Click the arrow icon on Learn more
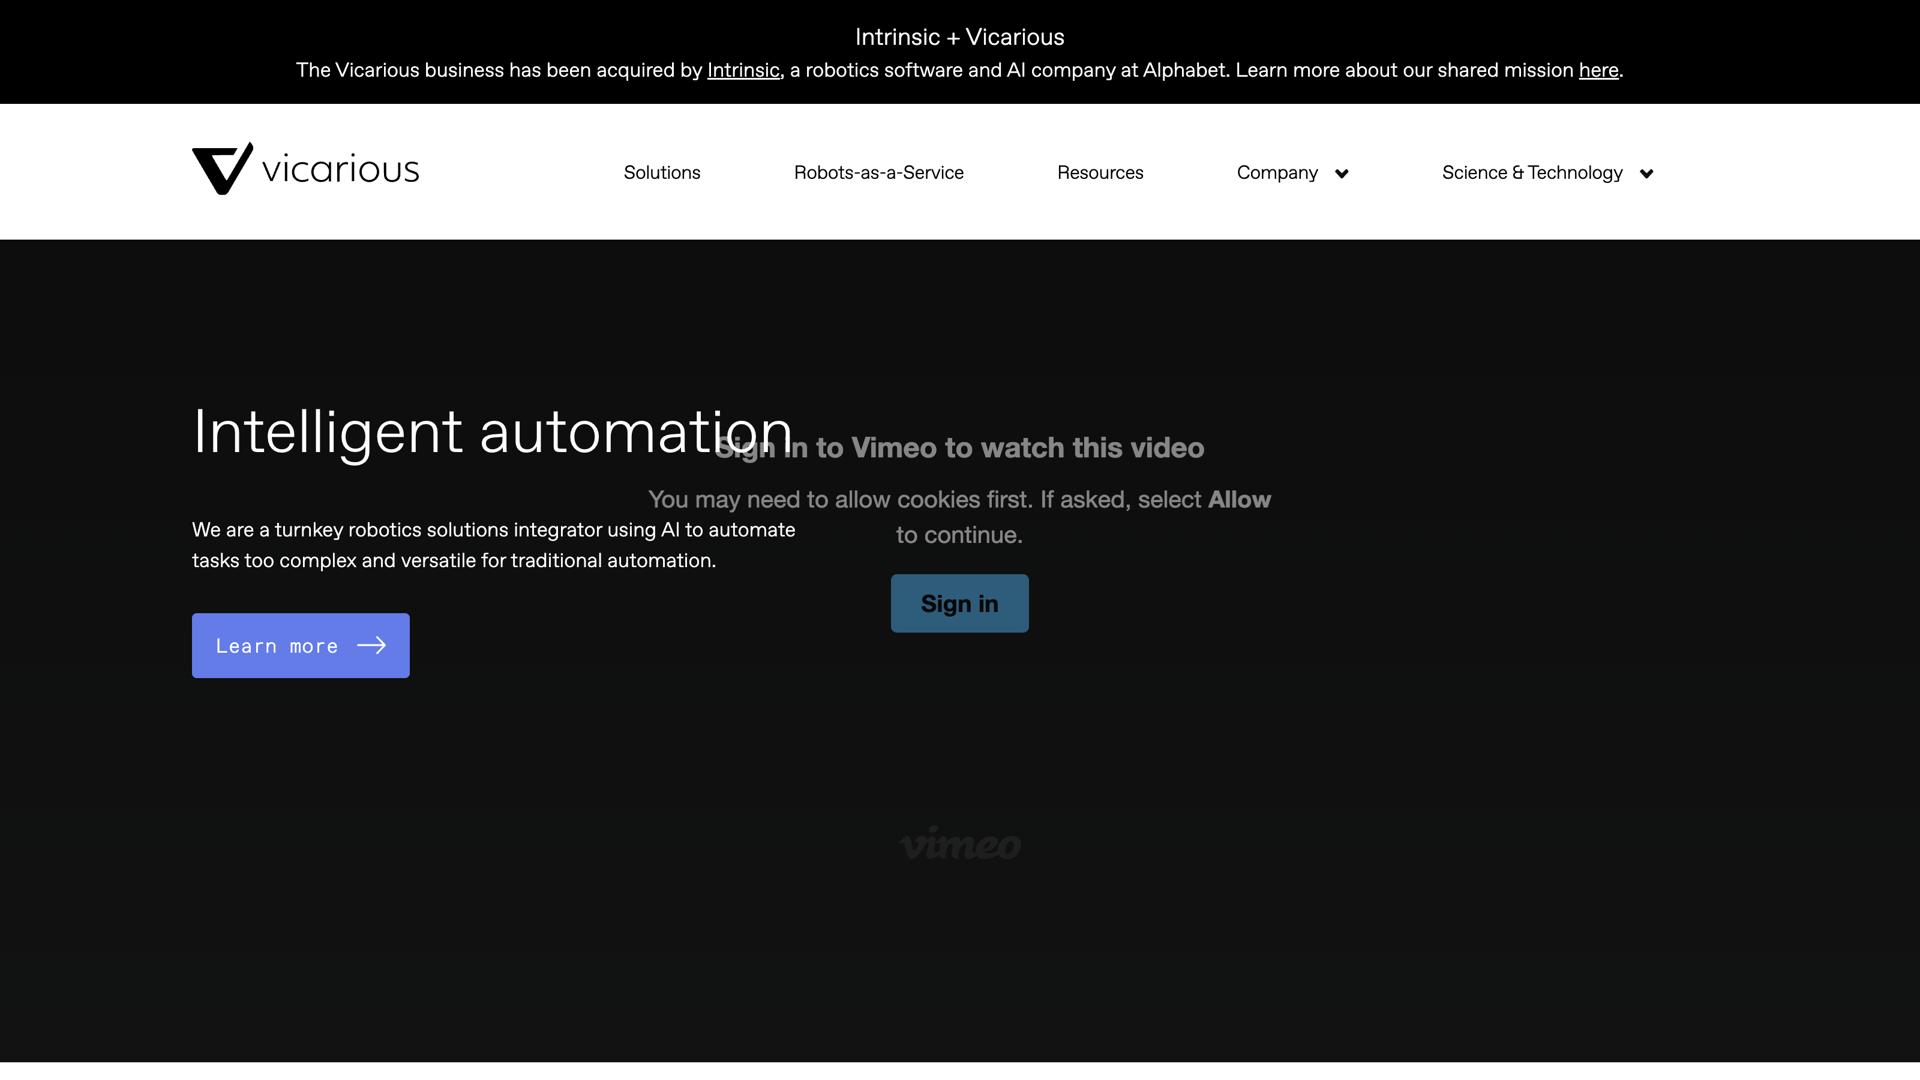Viewport: 1920px width, 1080px height. point(371,646)
